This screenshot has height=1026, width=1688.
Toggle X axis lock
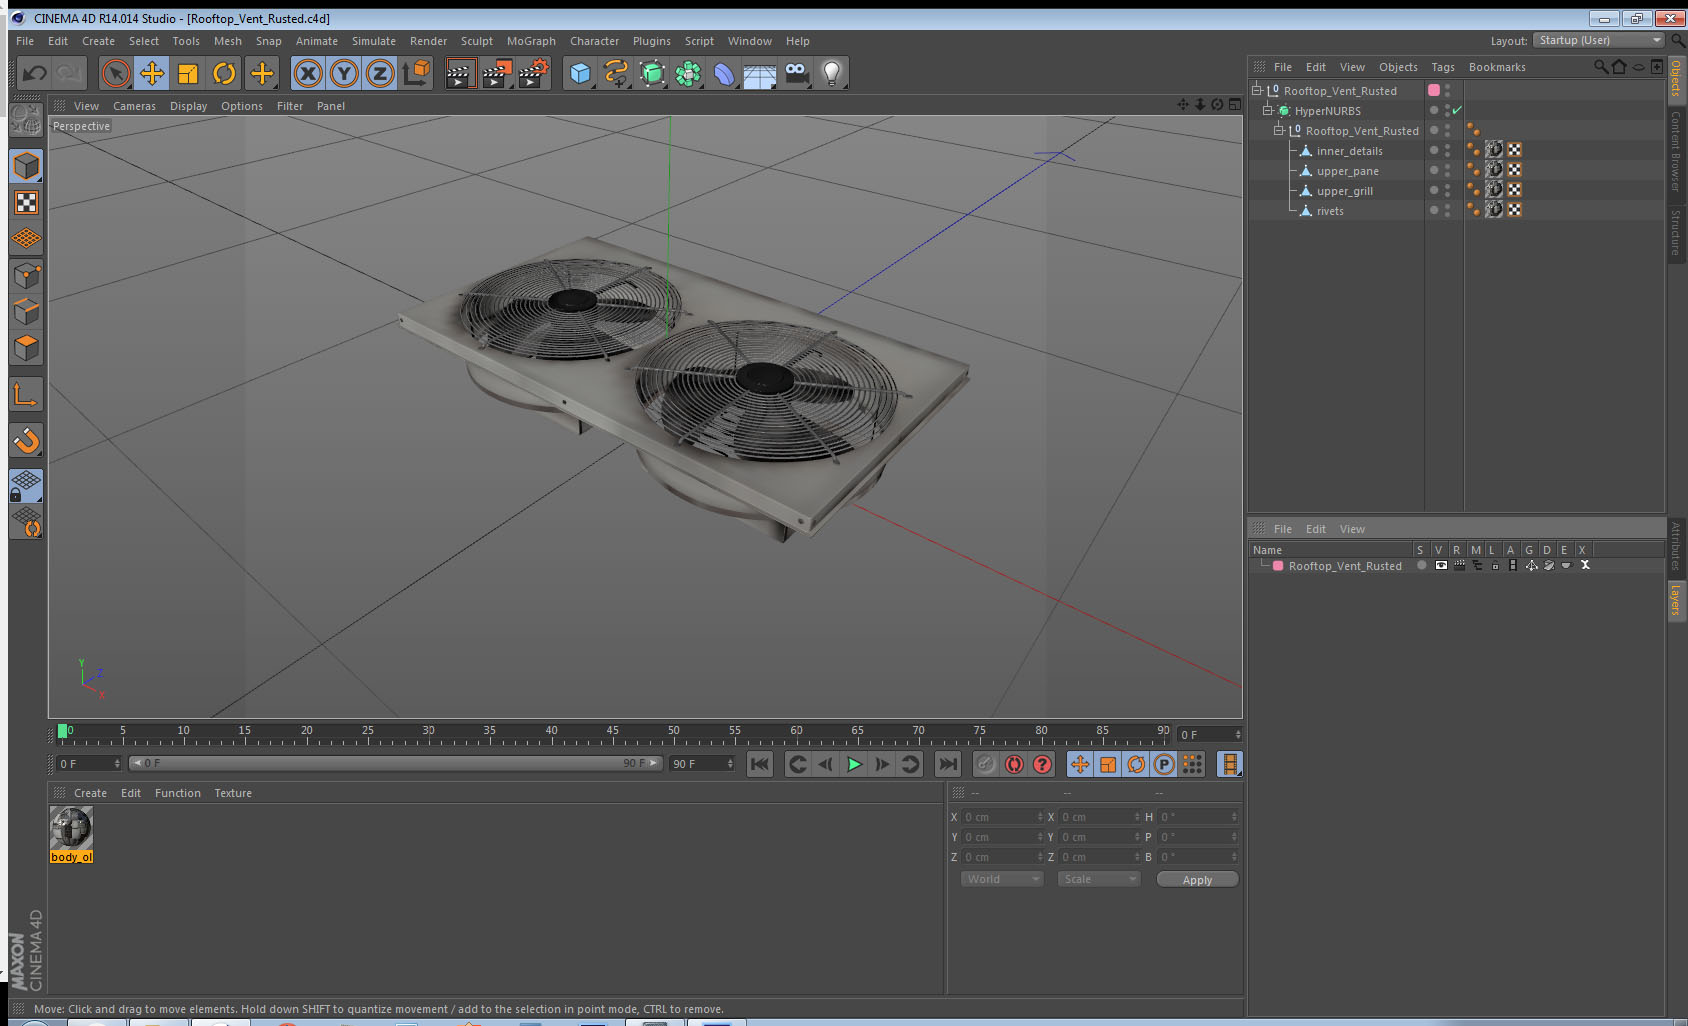[308, 73]
